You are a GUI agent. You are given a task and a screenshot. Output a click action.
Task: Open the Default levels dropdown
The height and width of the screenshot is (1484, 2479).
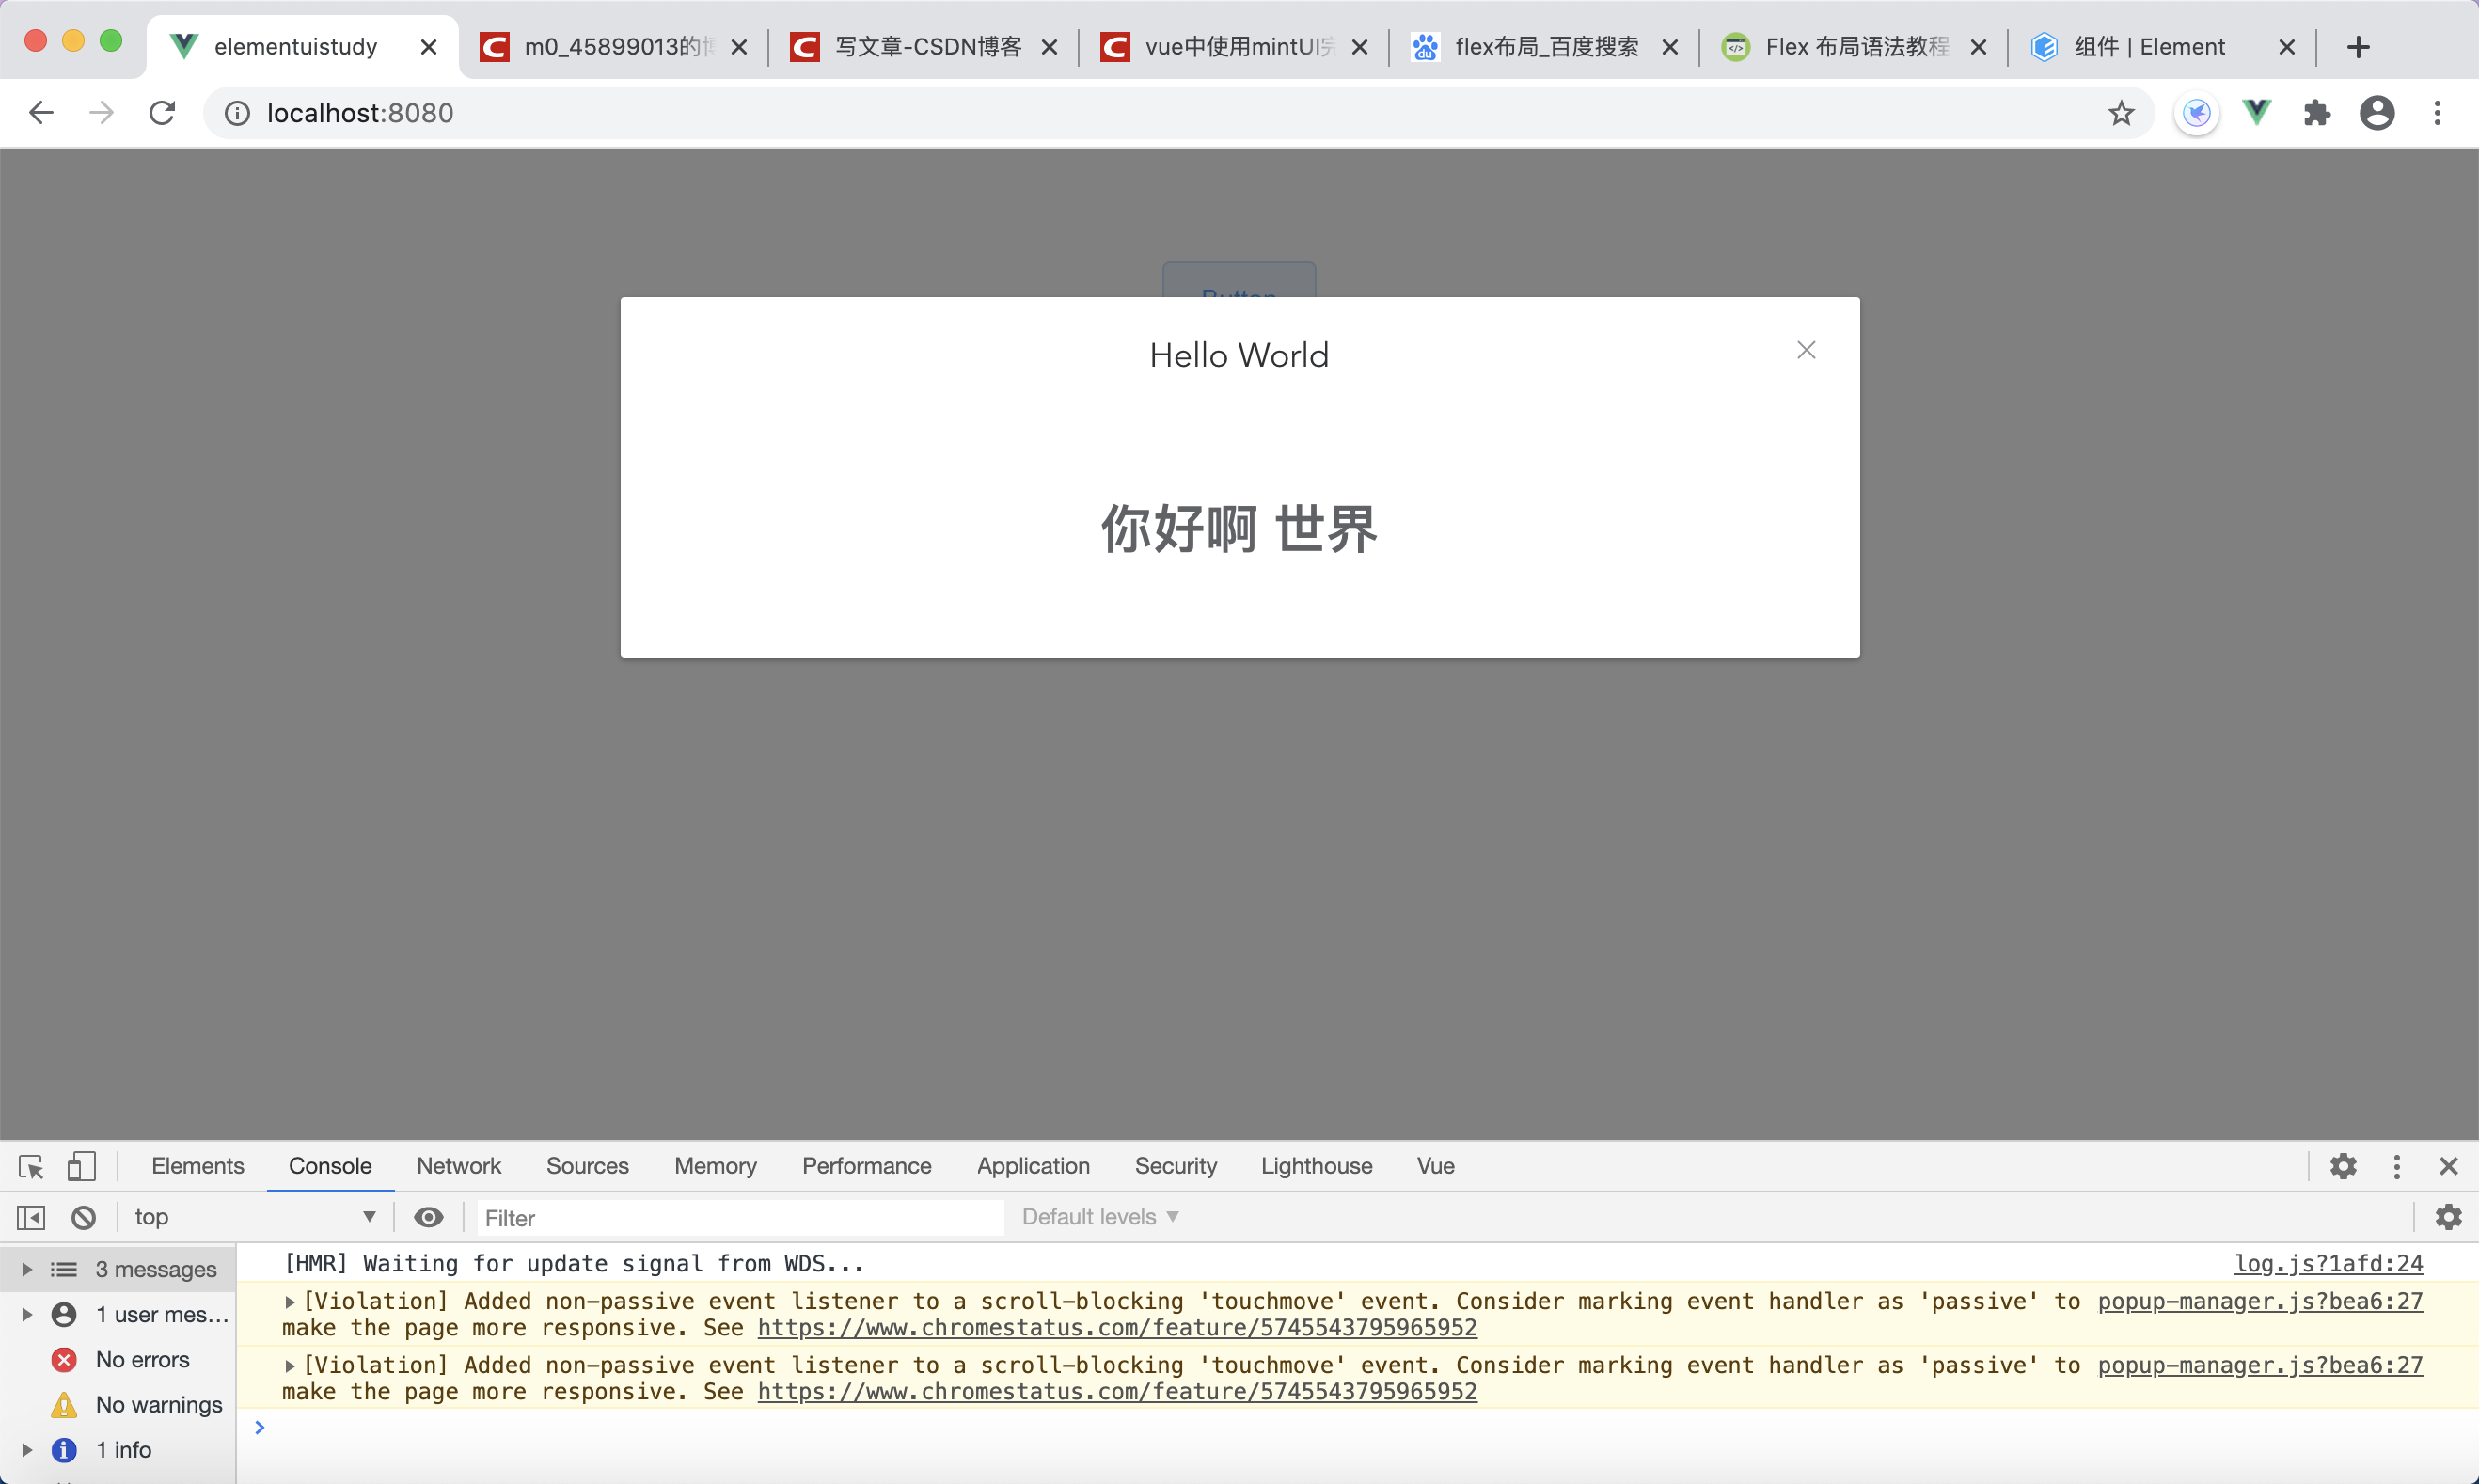1100,1217
